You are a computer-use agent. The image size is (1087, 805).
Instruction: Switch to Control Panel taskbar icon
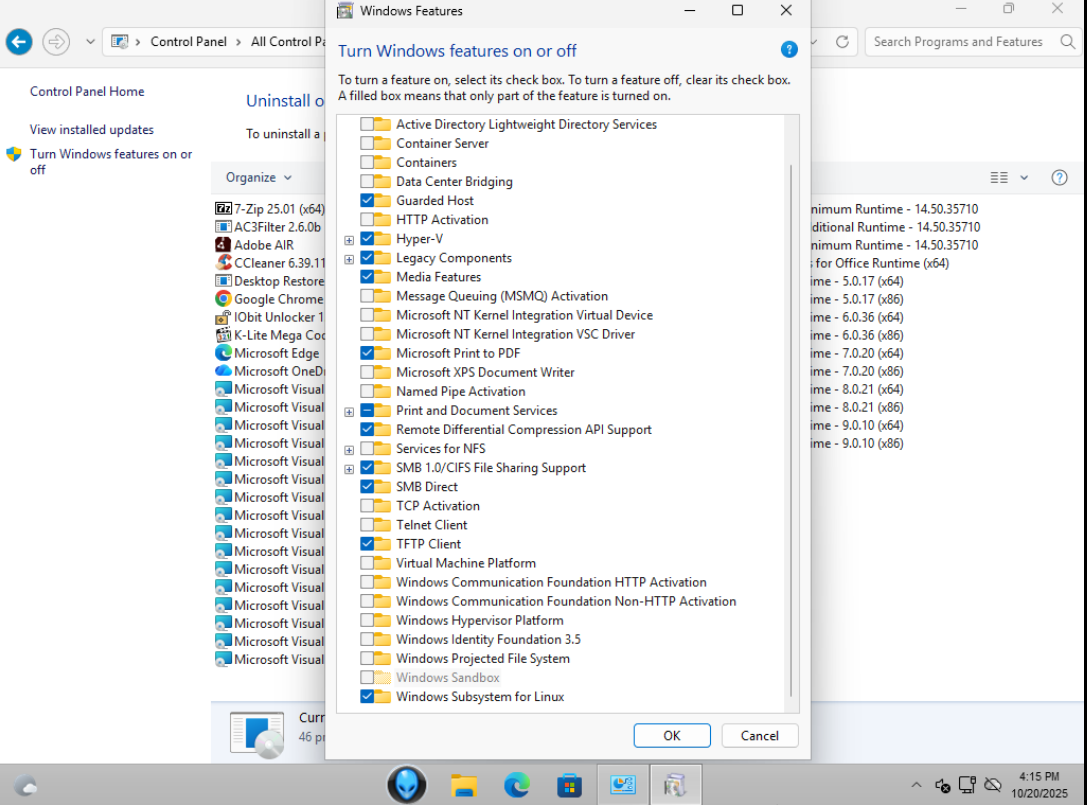[x=623, y=785]
